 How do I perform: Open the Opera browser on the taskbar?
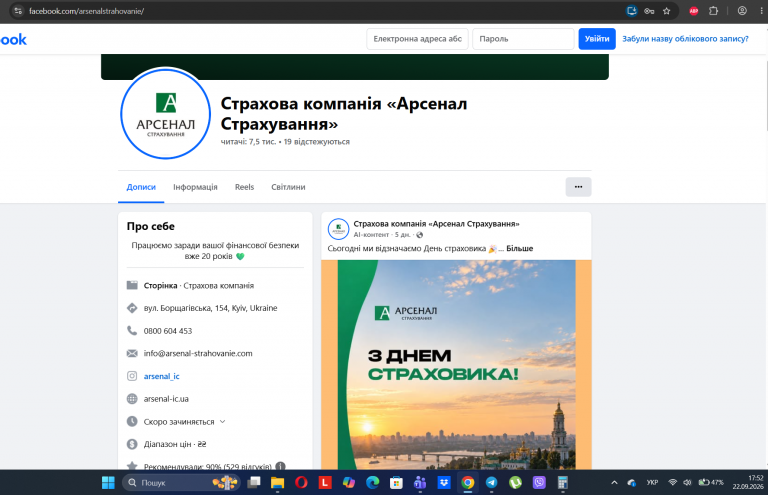[301, 483]
